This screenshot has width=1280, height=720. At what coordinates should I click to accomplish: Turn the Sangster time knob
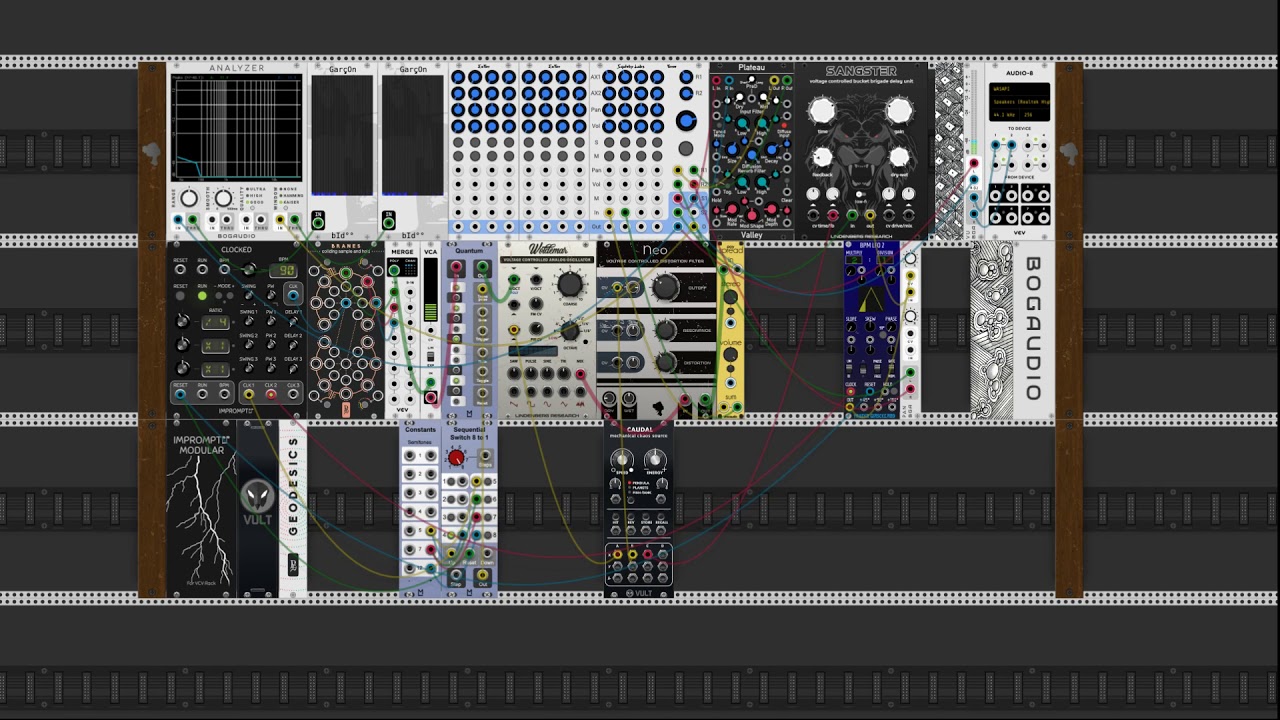pos(822,110)
